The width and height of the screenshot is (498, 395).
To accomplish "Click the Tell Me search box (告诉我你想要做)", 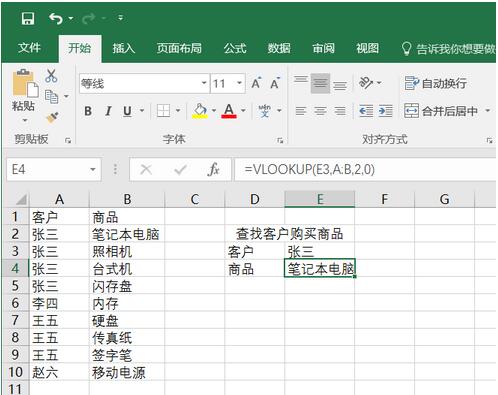I will click(x=448, y=49).
